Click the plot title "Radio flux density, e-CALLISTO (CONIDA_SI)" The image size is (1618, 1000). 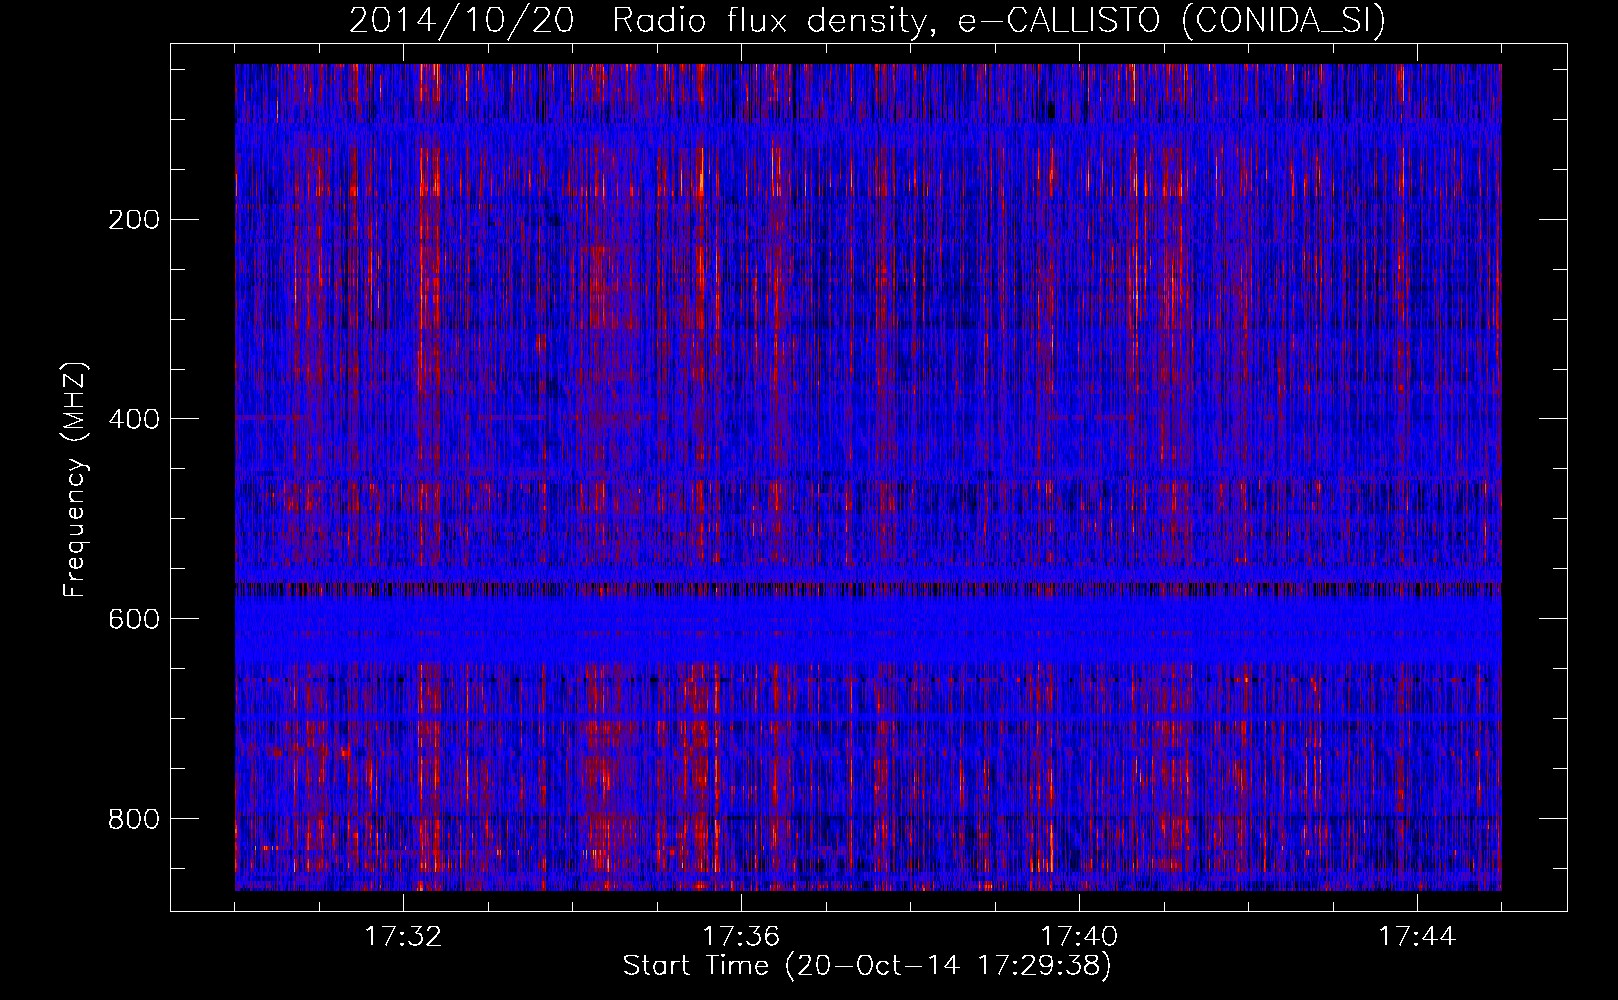tap(999, 20)
